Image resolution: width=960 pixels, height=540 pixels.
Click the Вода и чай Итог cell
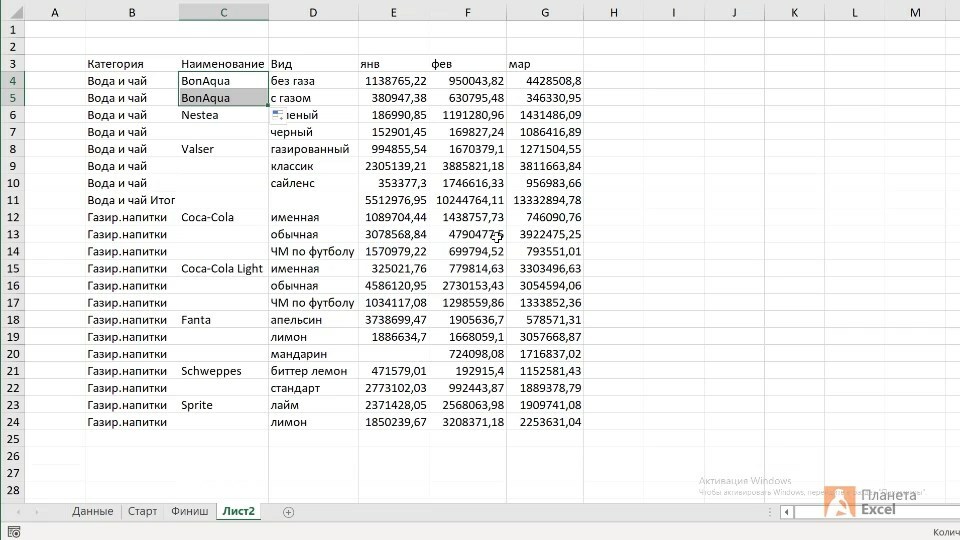[x=132, y=200]
